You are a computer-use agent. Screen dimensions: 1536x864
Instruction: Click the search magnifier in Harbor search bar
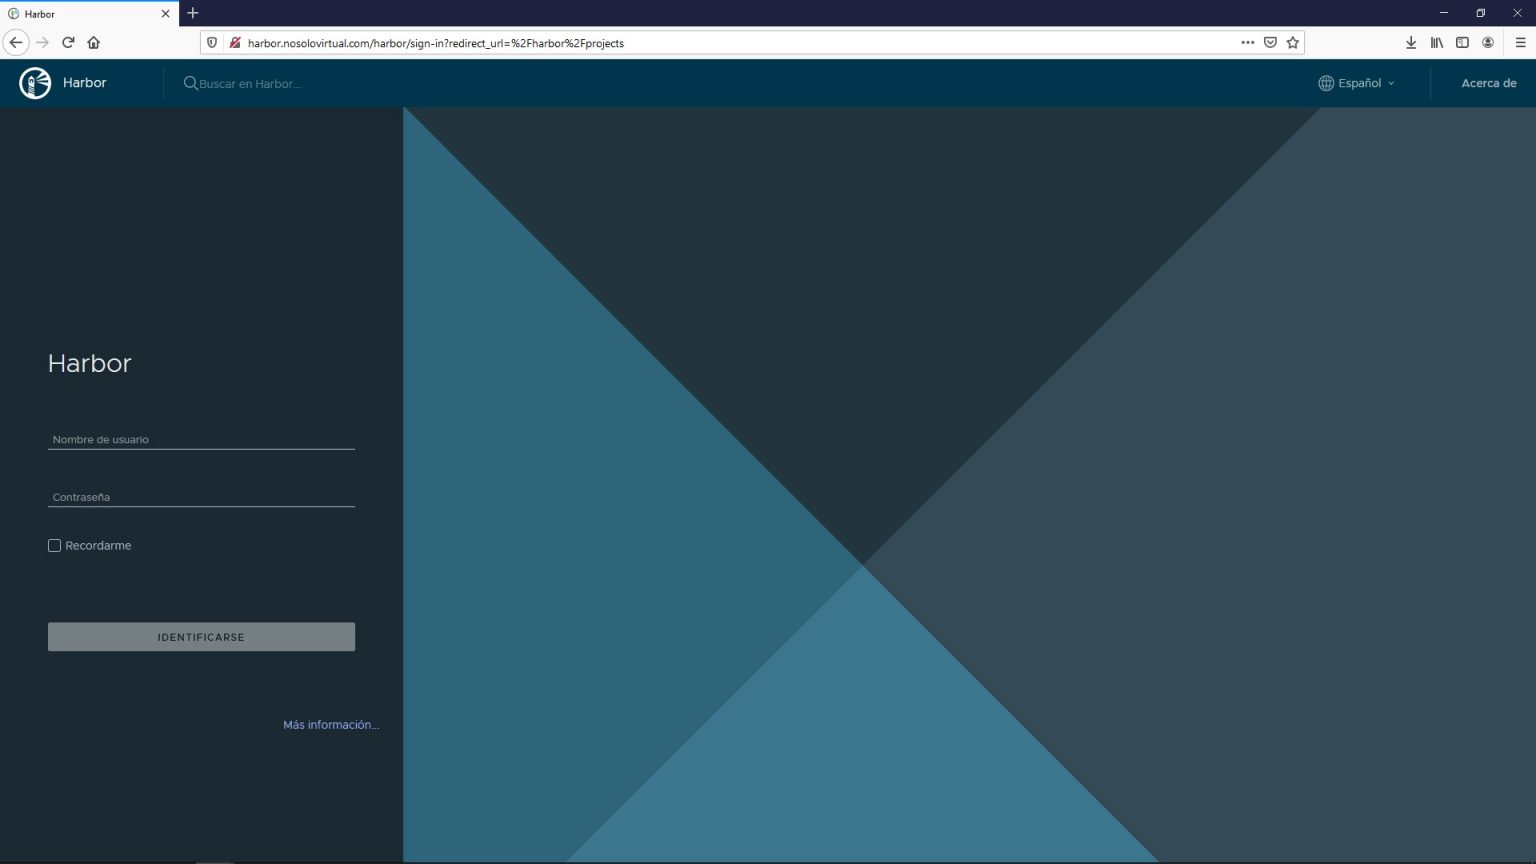coord(190,83)
